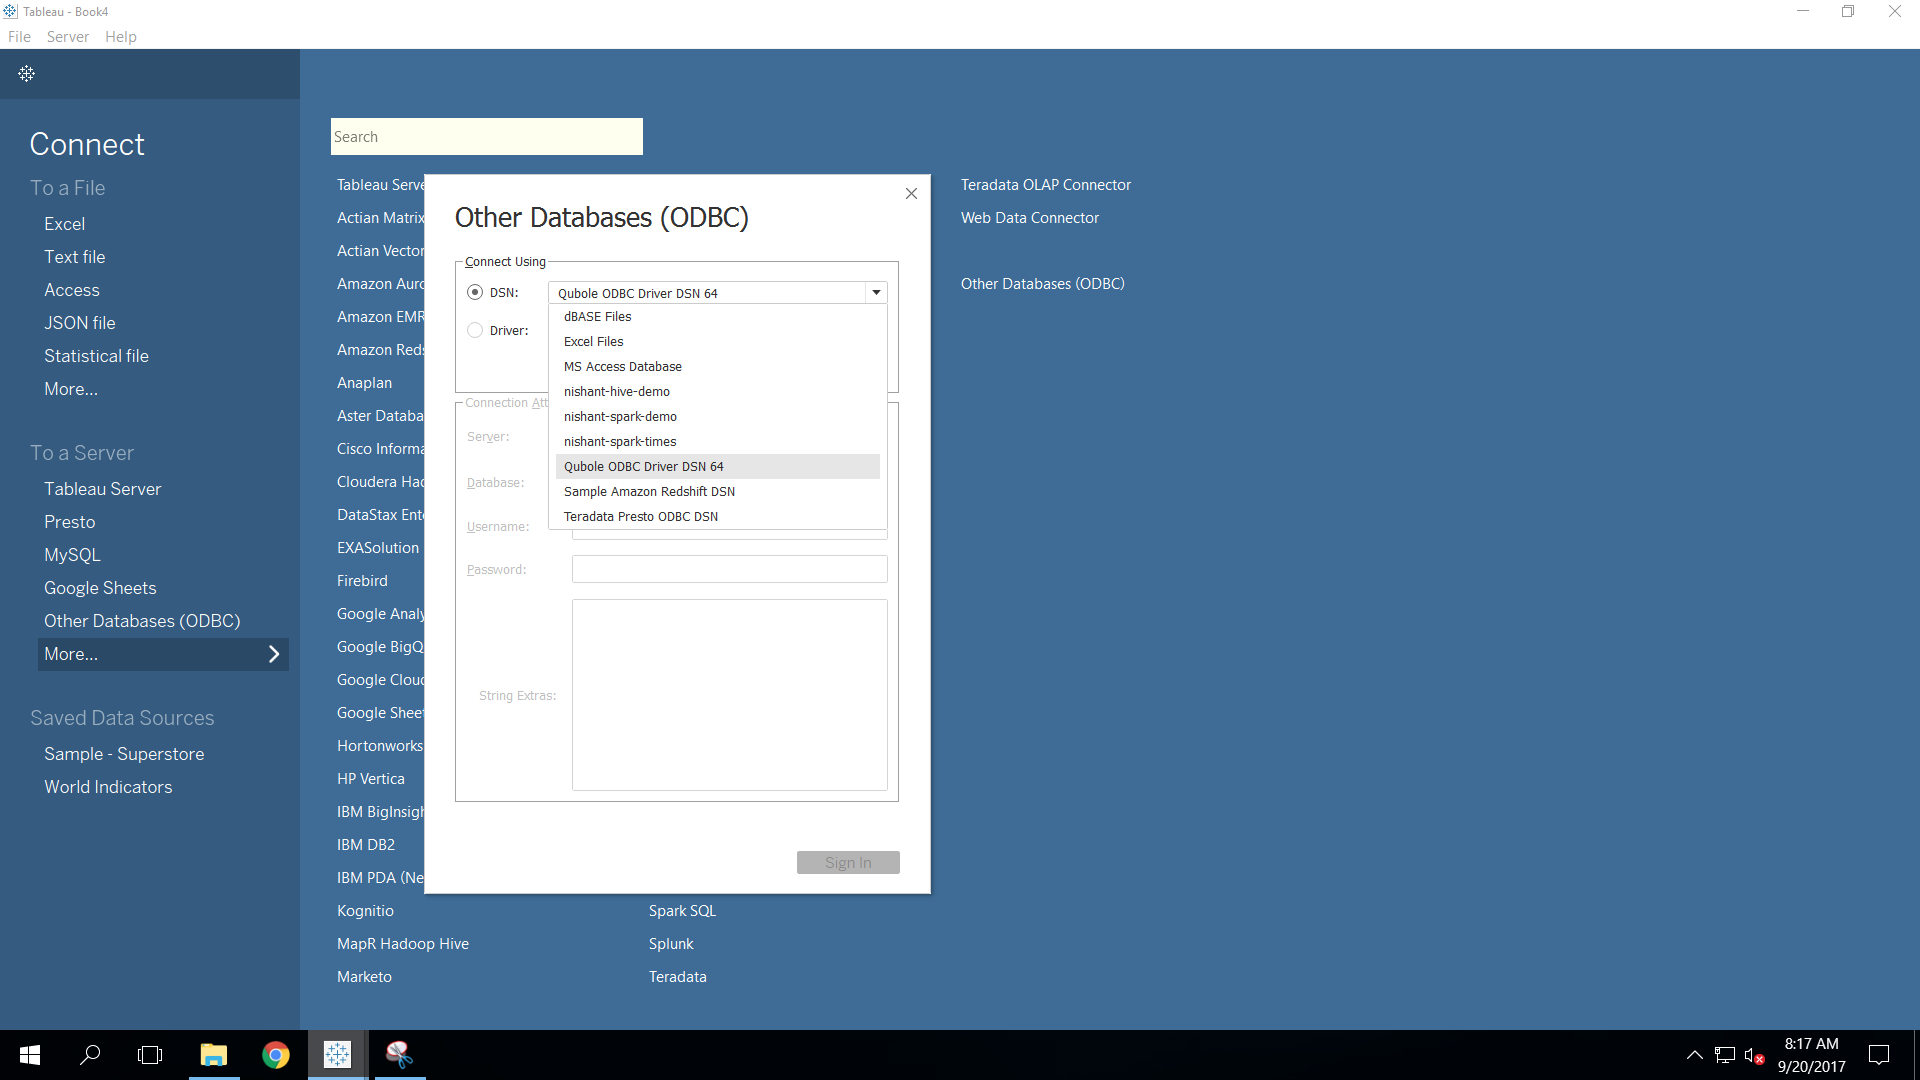The width and height of the screenshot is (1920, 1080).
Task: Choose Qubole ODBC Driver DSN 64 option
Action: point(717,467)
